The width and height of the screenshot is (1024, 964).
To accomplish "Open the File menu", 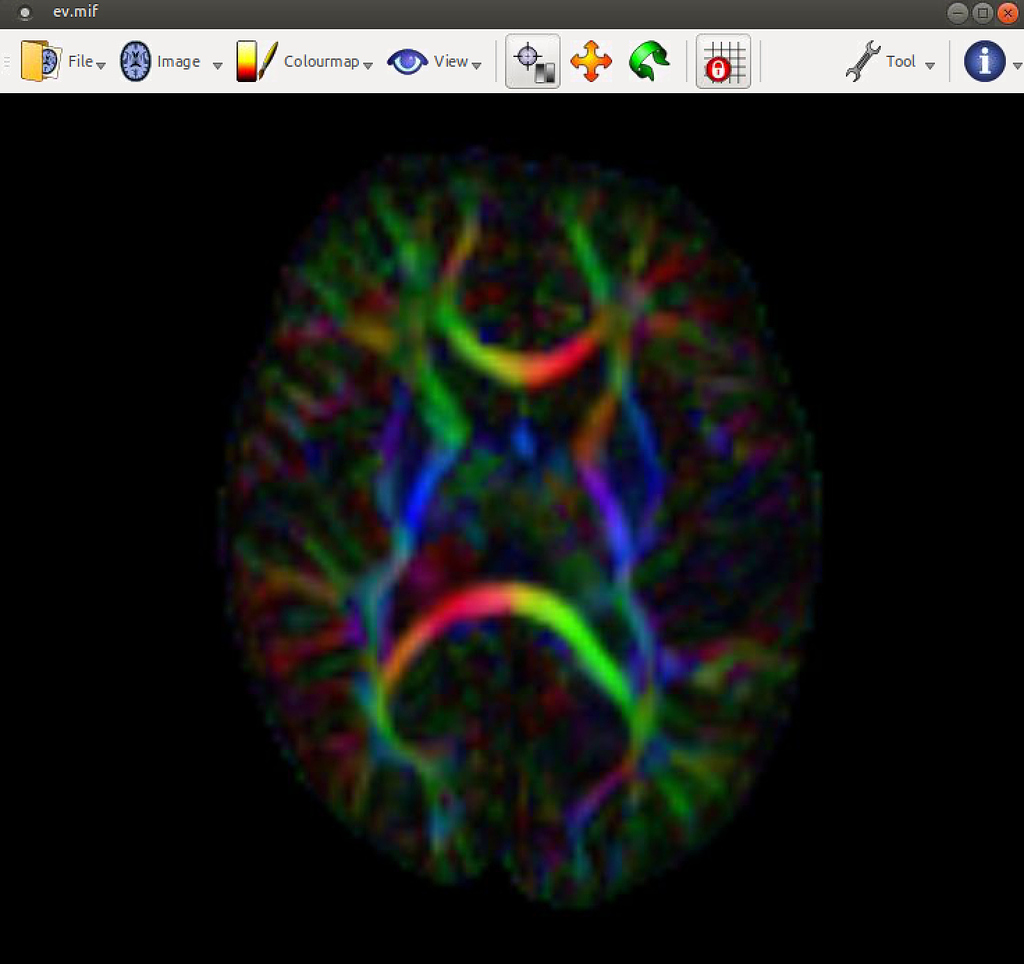I will pyautogui.click(x=80, y=60).
